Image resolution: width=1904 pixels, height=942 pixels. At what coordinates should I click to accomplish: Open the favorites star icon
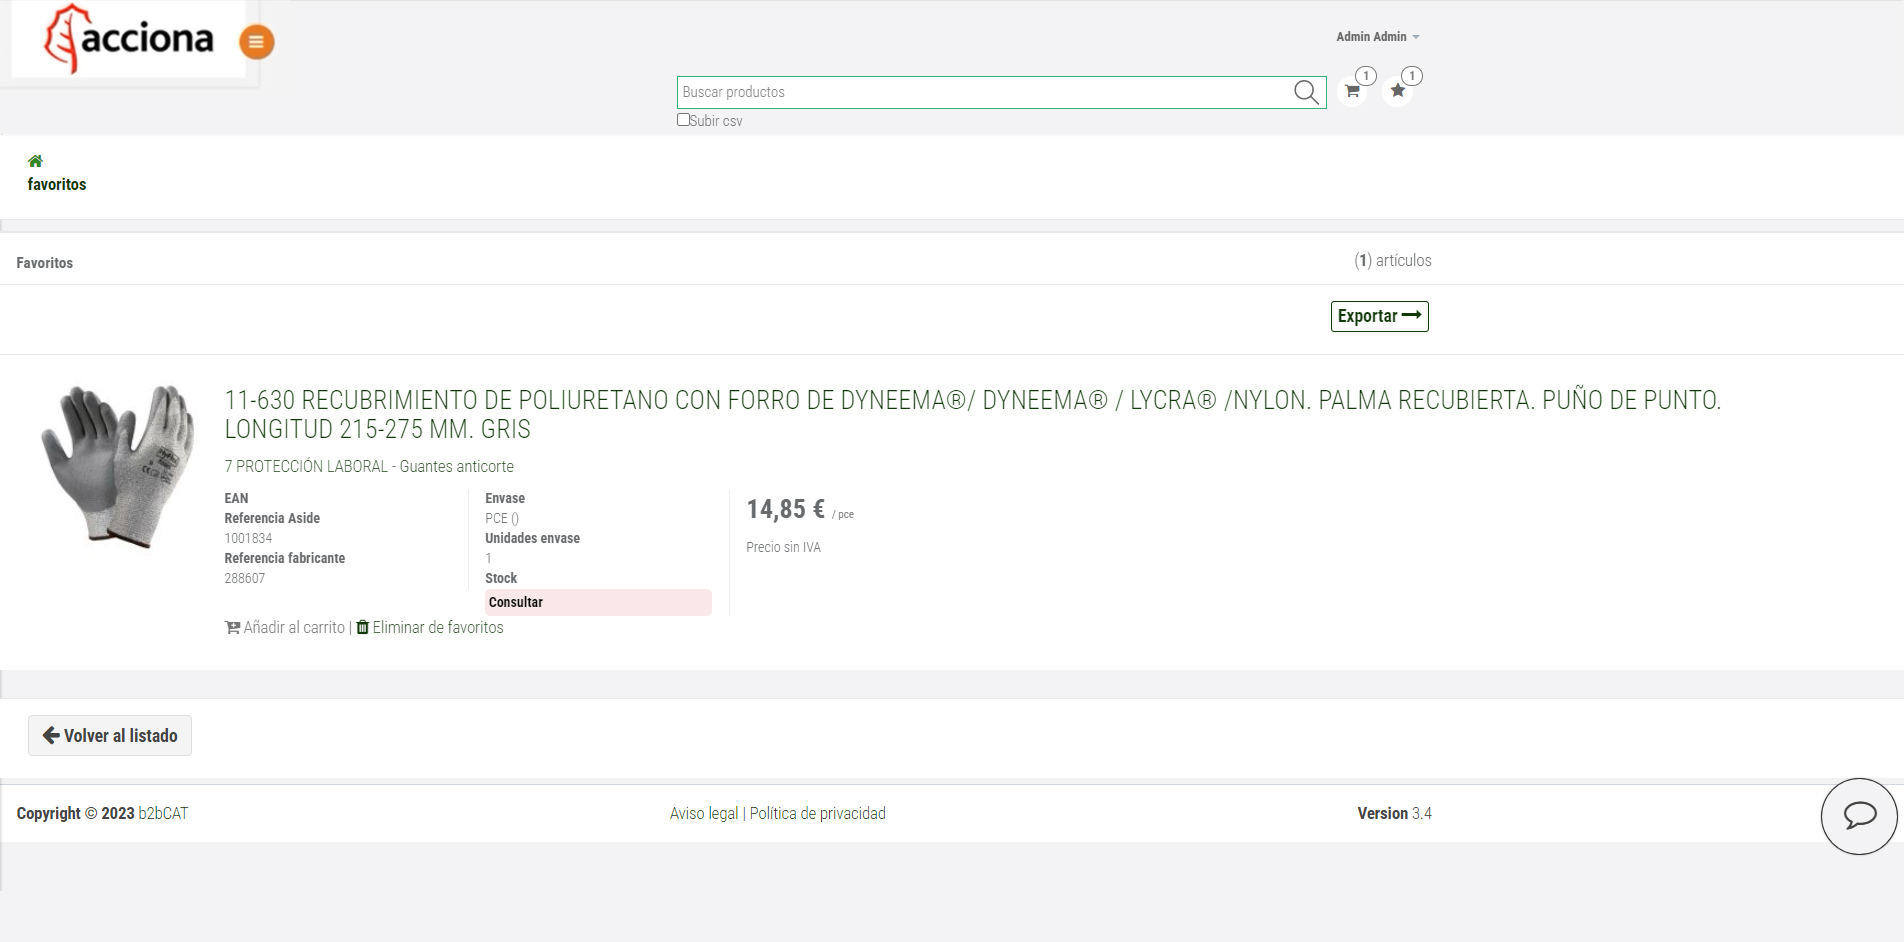[x=1397, y=91]
